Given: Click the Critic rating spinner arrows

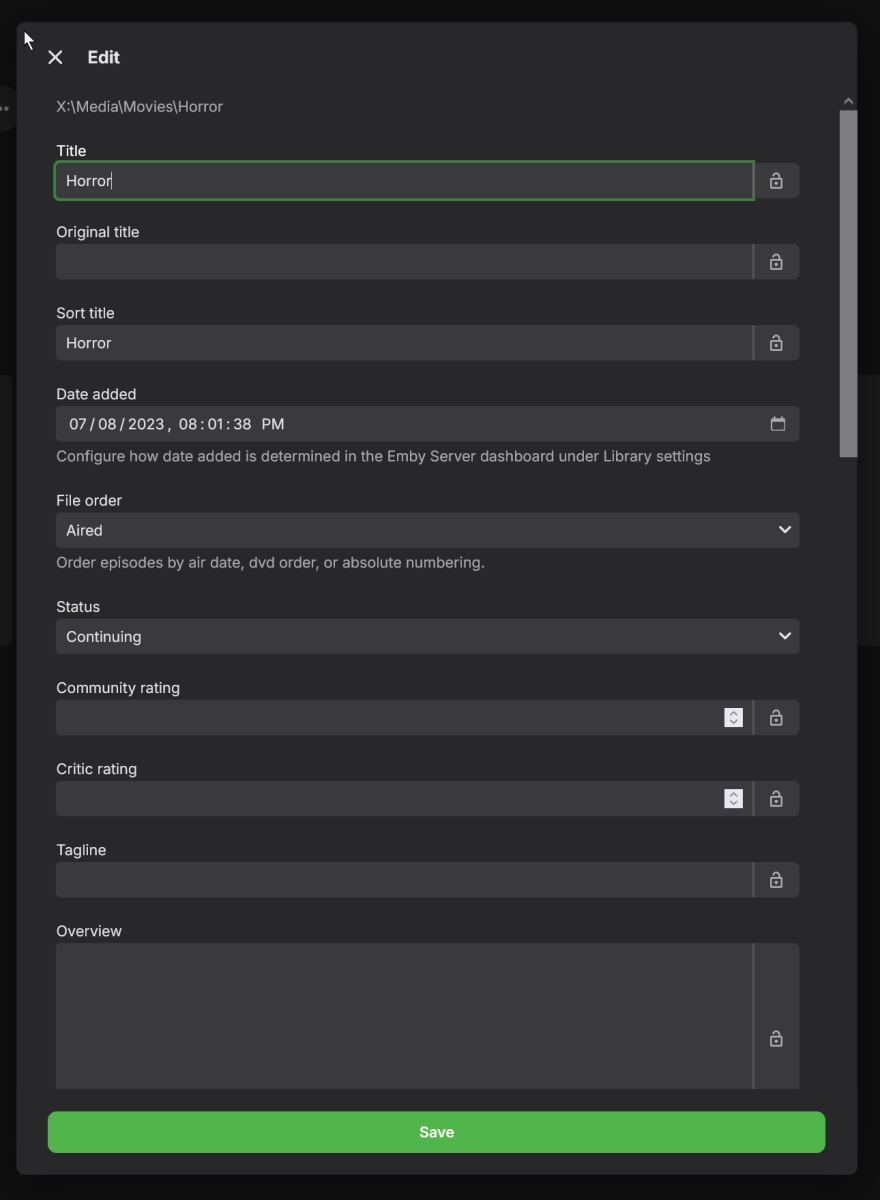Looking at the screenshot, I should (x=734, y=799).
